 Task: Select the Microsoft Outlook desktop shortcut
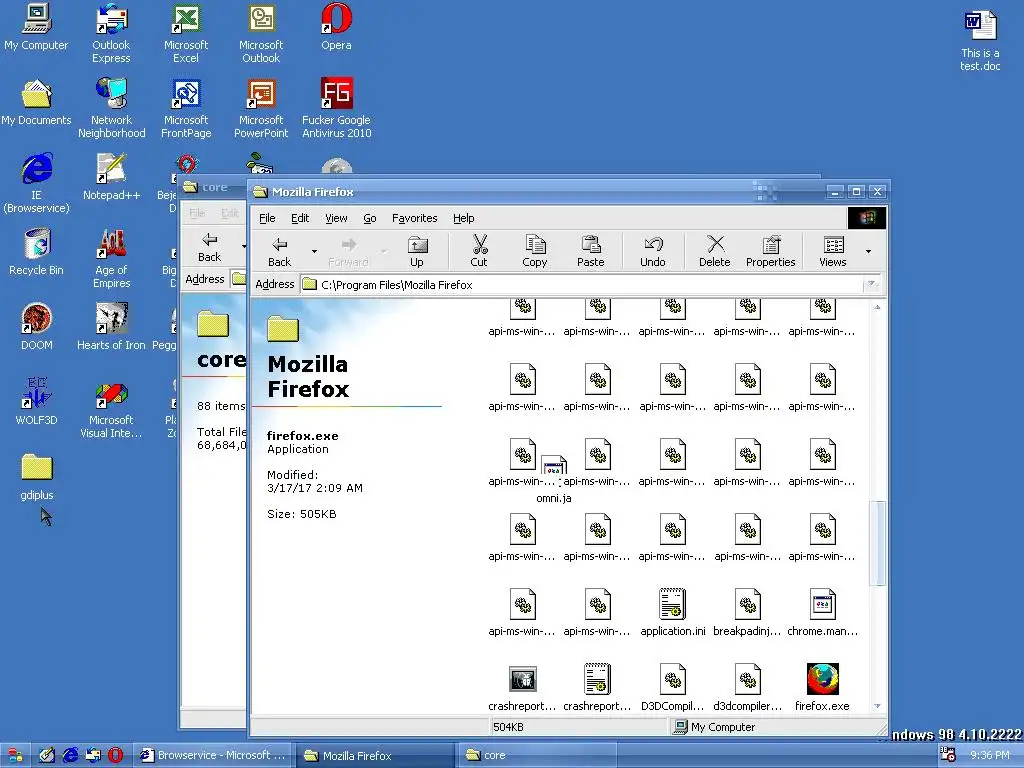(x=261, y=34)
